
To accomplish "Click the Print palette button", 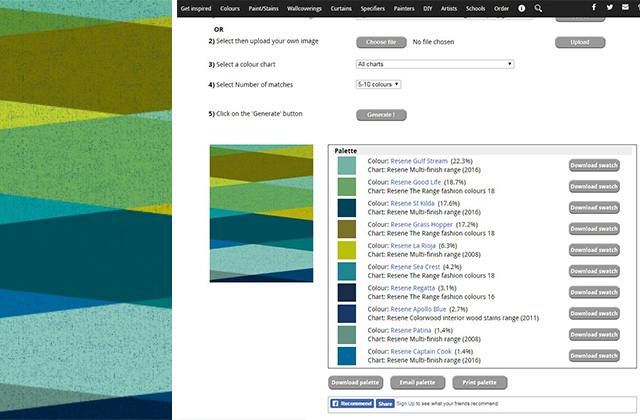I will 480,382.
